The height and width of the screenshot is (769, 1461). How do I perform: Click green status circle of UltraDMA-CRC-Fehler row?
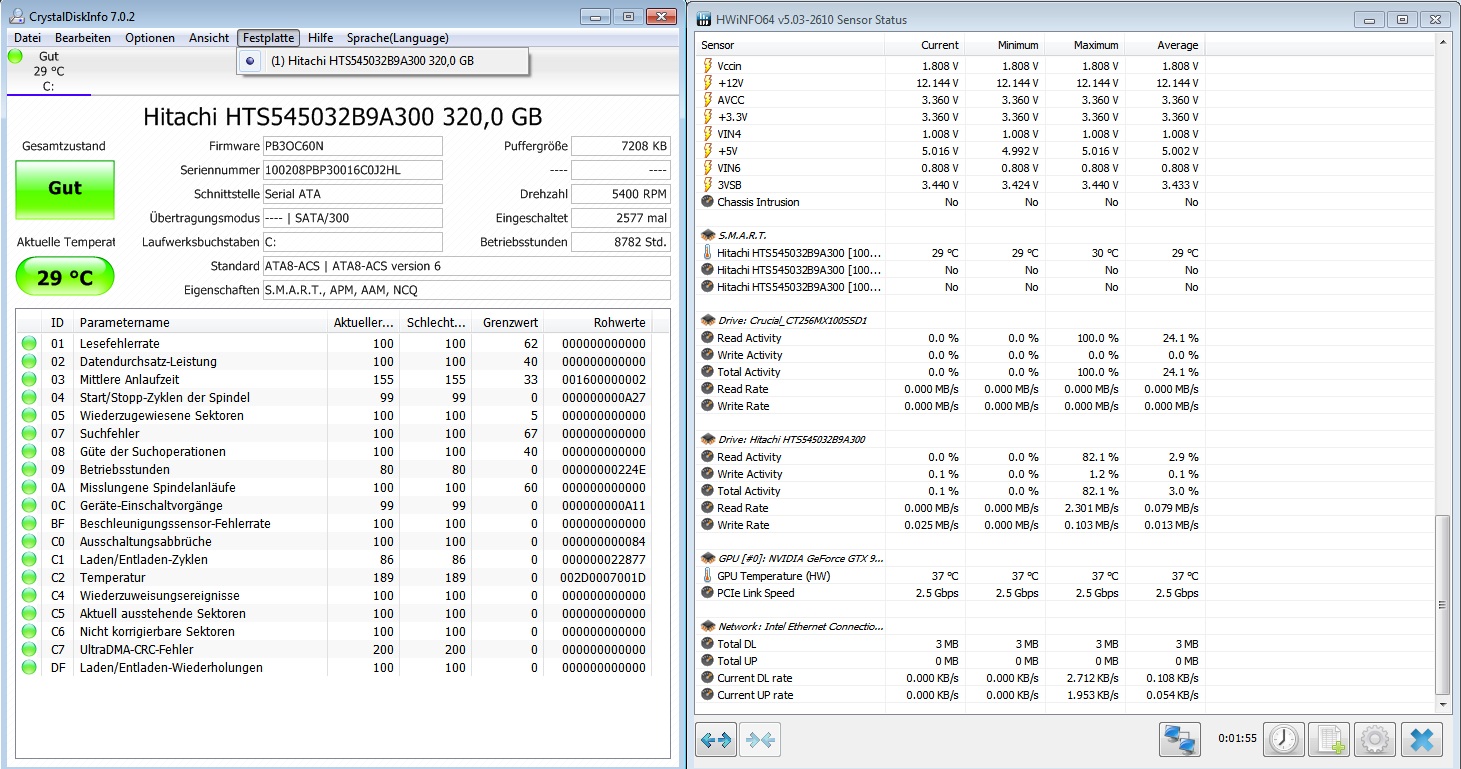[28, 649]
